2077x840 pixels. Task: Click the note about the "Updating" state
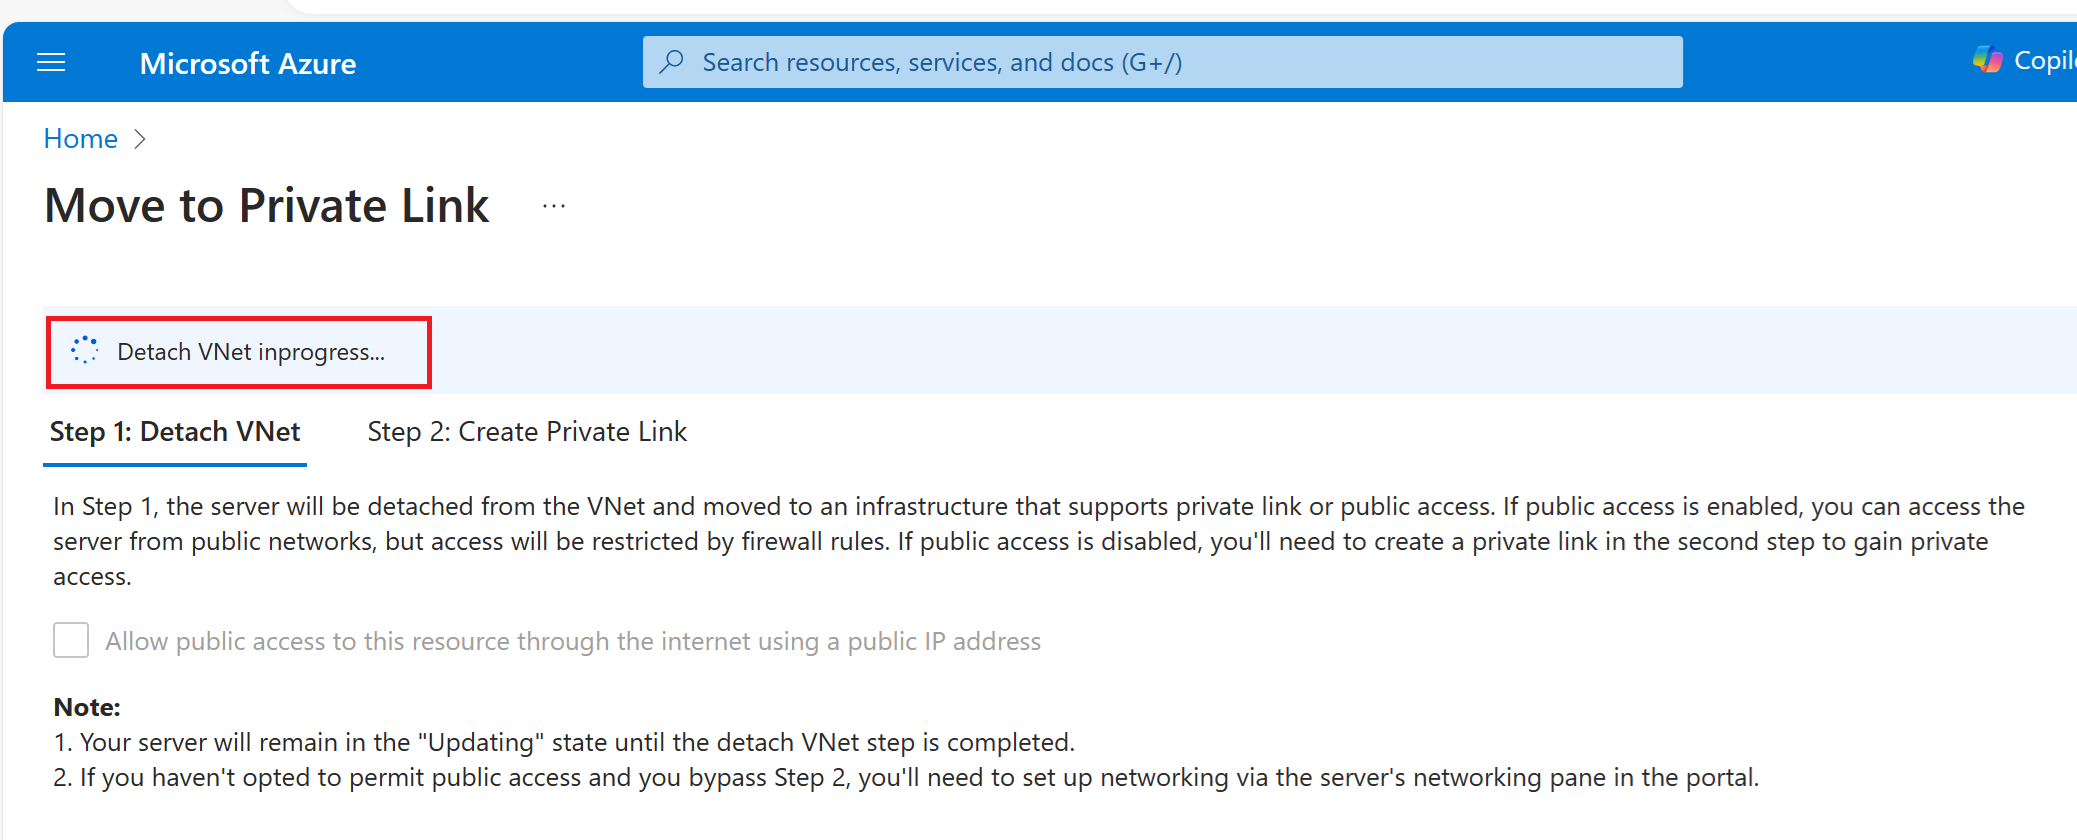pyautogui.click(x=565, y=742)
